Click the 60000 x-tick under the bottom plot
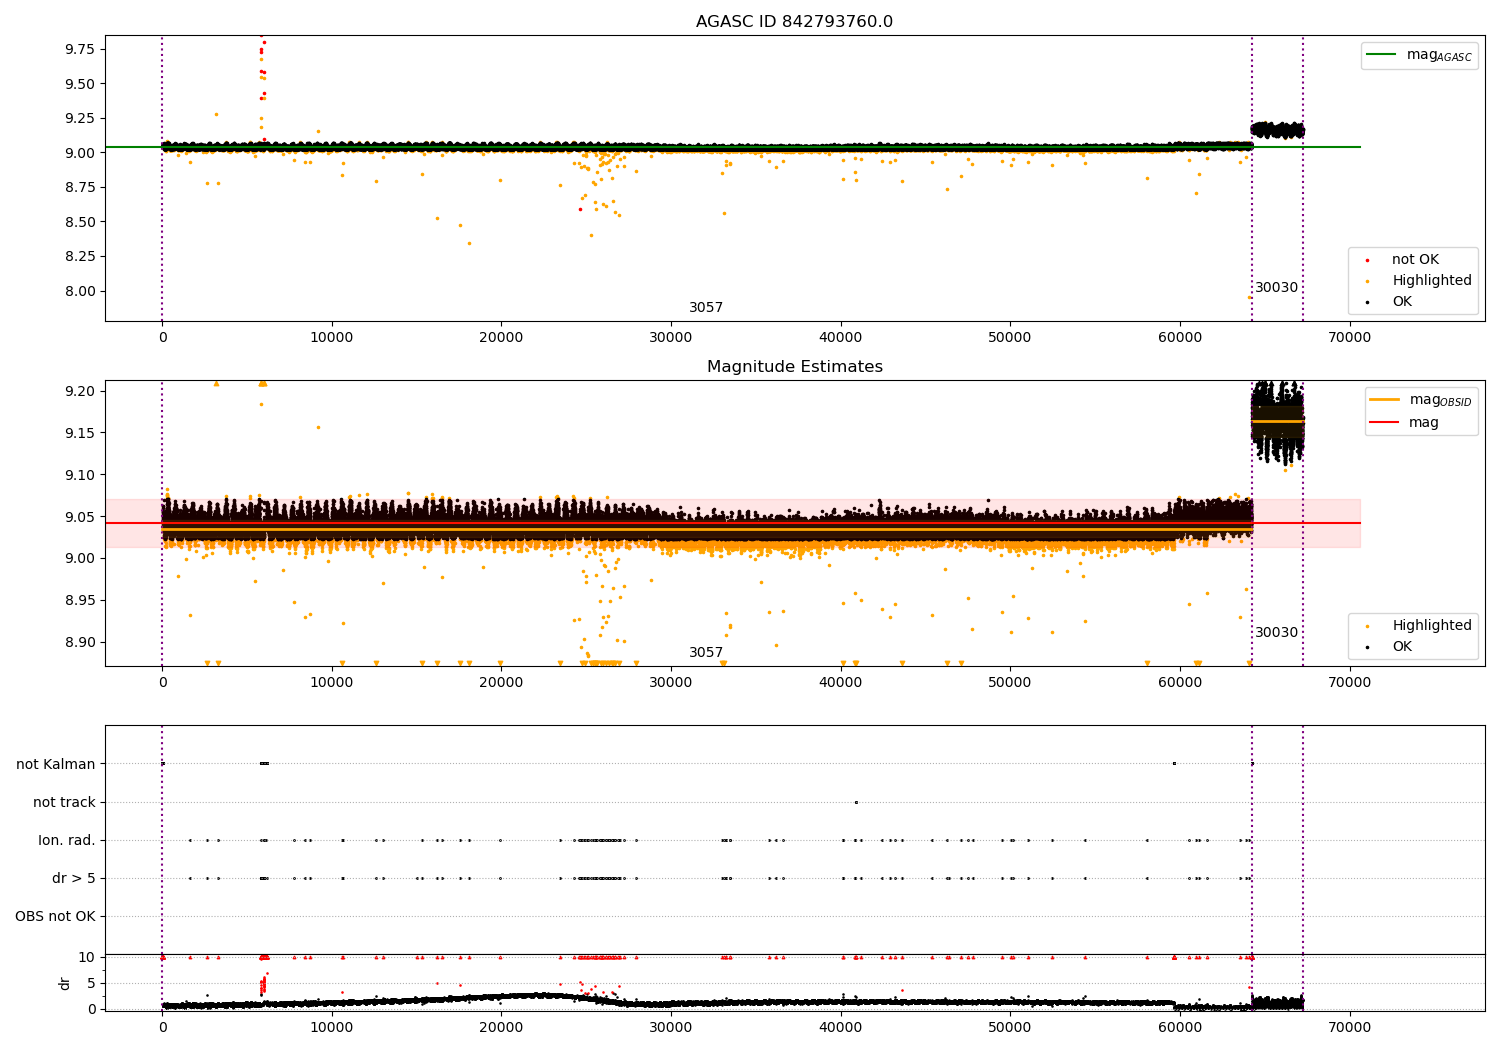Screen dimensions: 1500x1050 [1179, 1027]
